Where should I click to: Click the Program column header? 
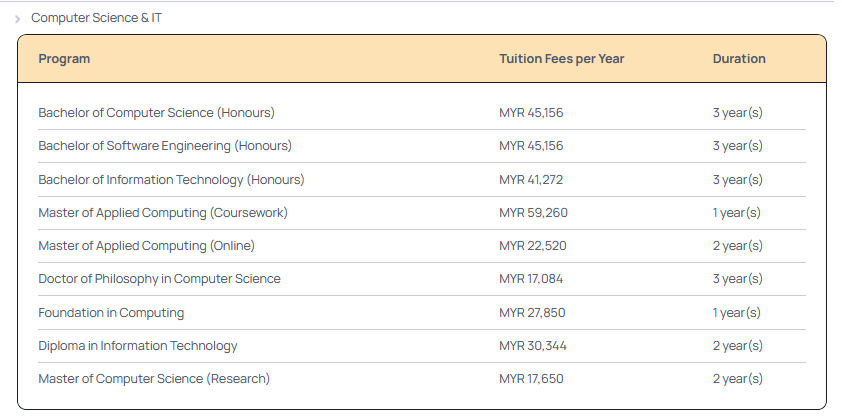tap(64, 59)
